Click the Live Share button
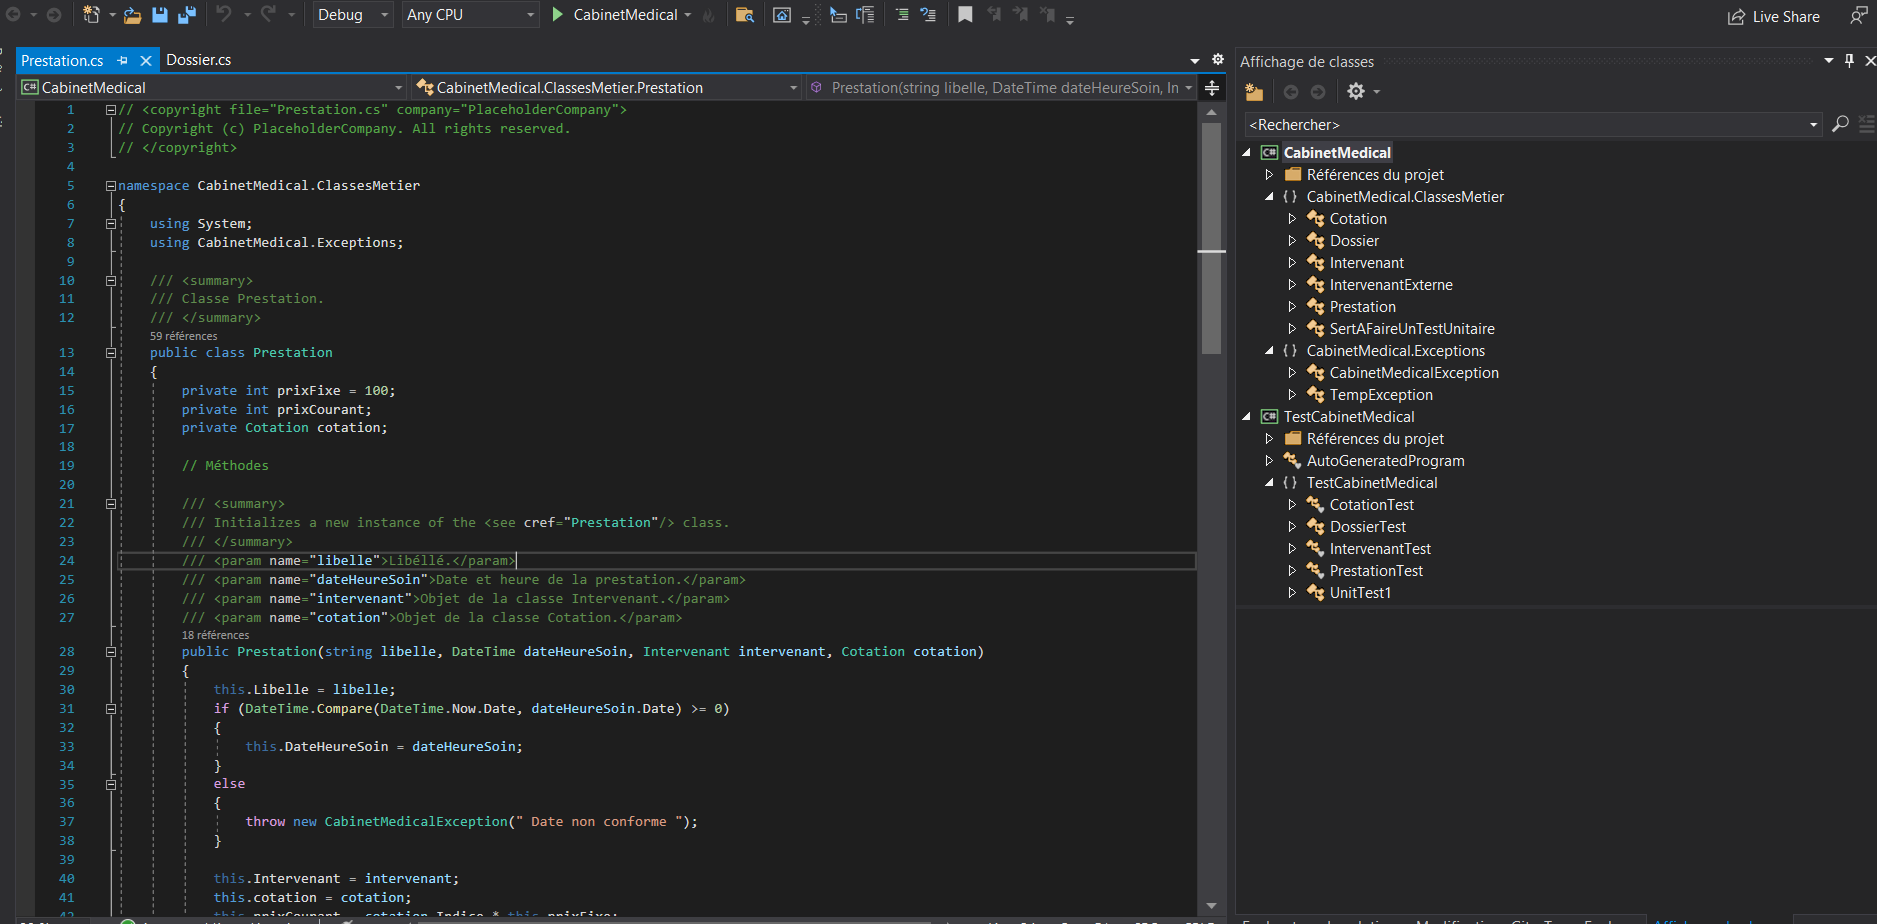Screen dimensions: 1877x924 coord(1774,16)
